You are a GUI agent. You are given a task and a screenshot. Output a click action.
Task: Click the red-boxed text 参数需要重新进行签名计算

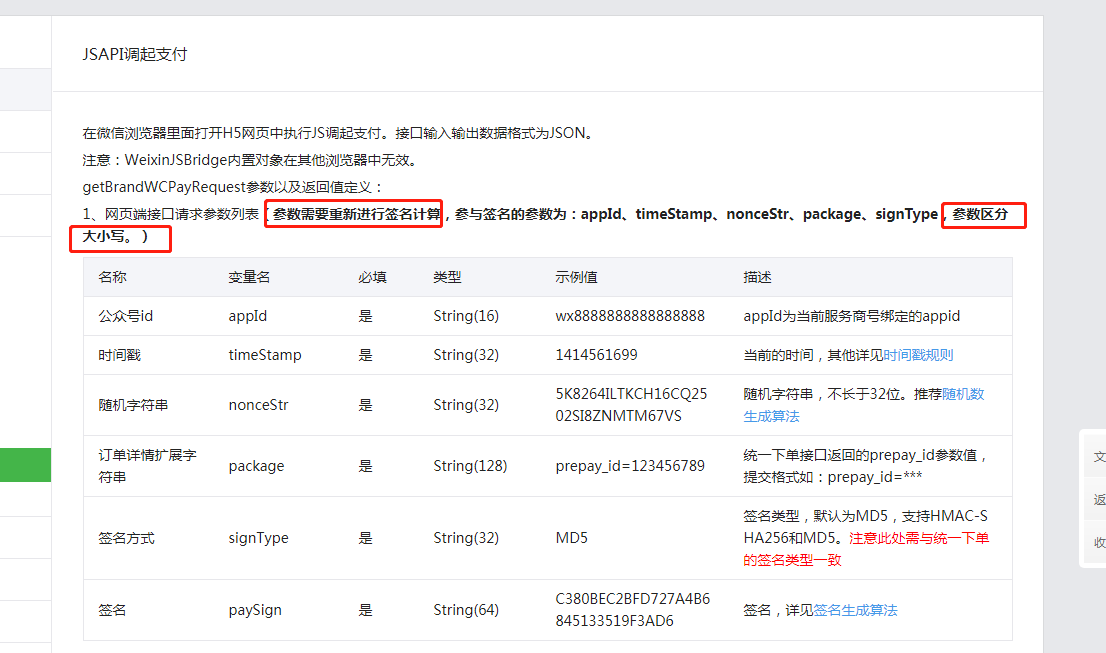[354, 214]
